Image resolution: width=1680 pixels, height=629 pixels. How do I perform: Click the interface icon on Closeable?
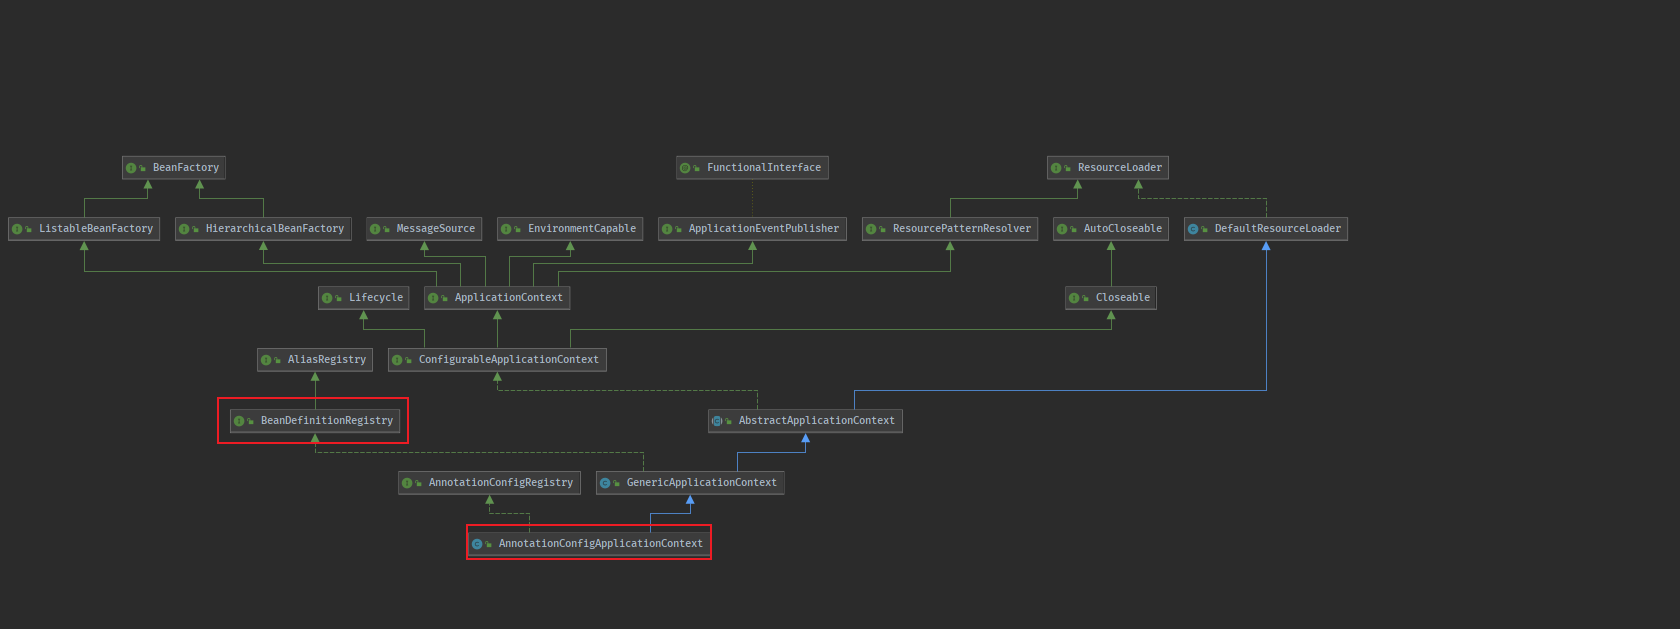click(1074, 298)
